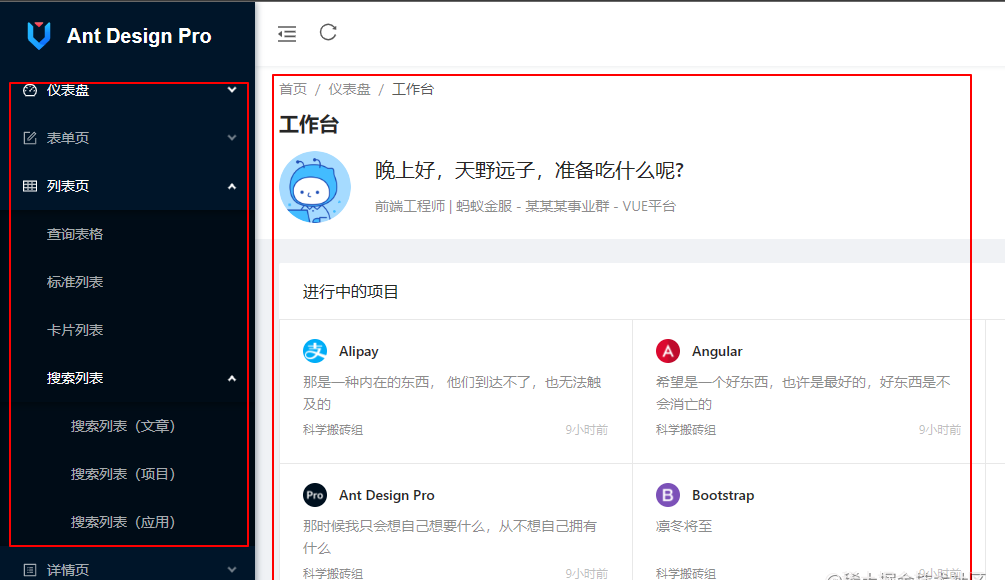Open the Bootstrap project link
This screenshot has width=1005, height=580.
click(723, 495)
